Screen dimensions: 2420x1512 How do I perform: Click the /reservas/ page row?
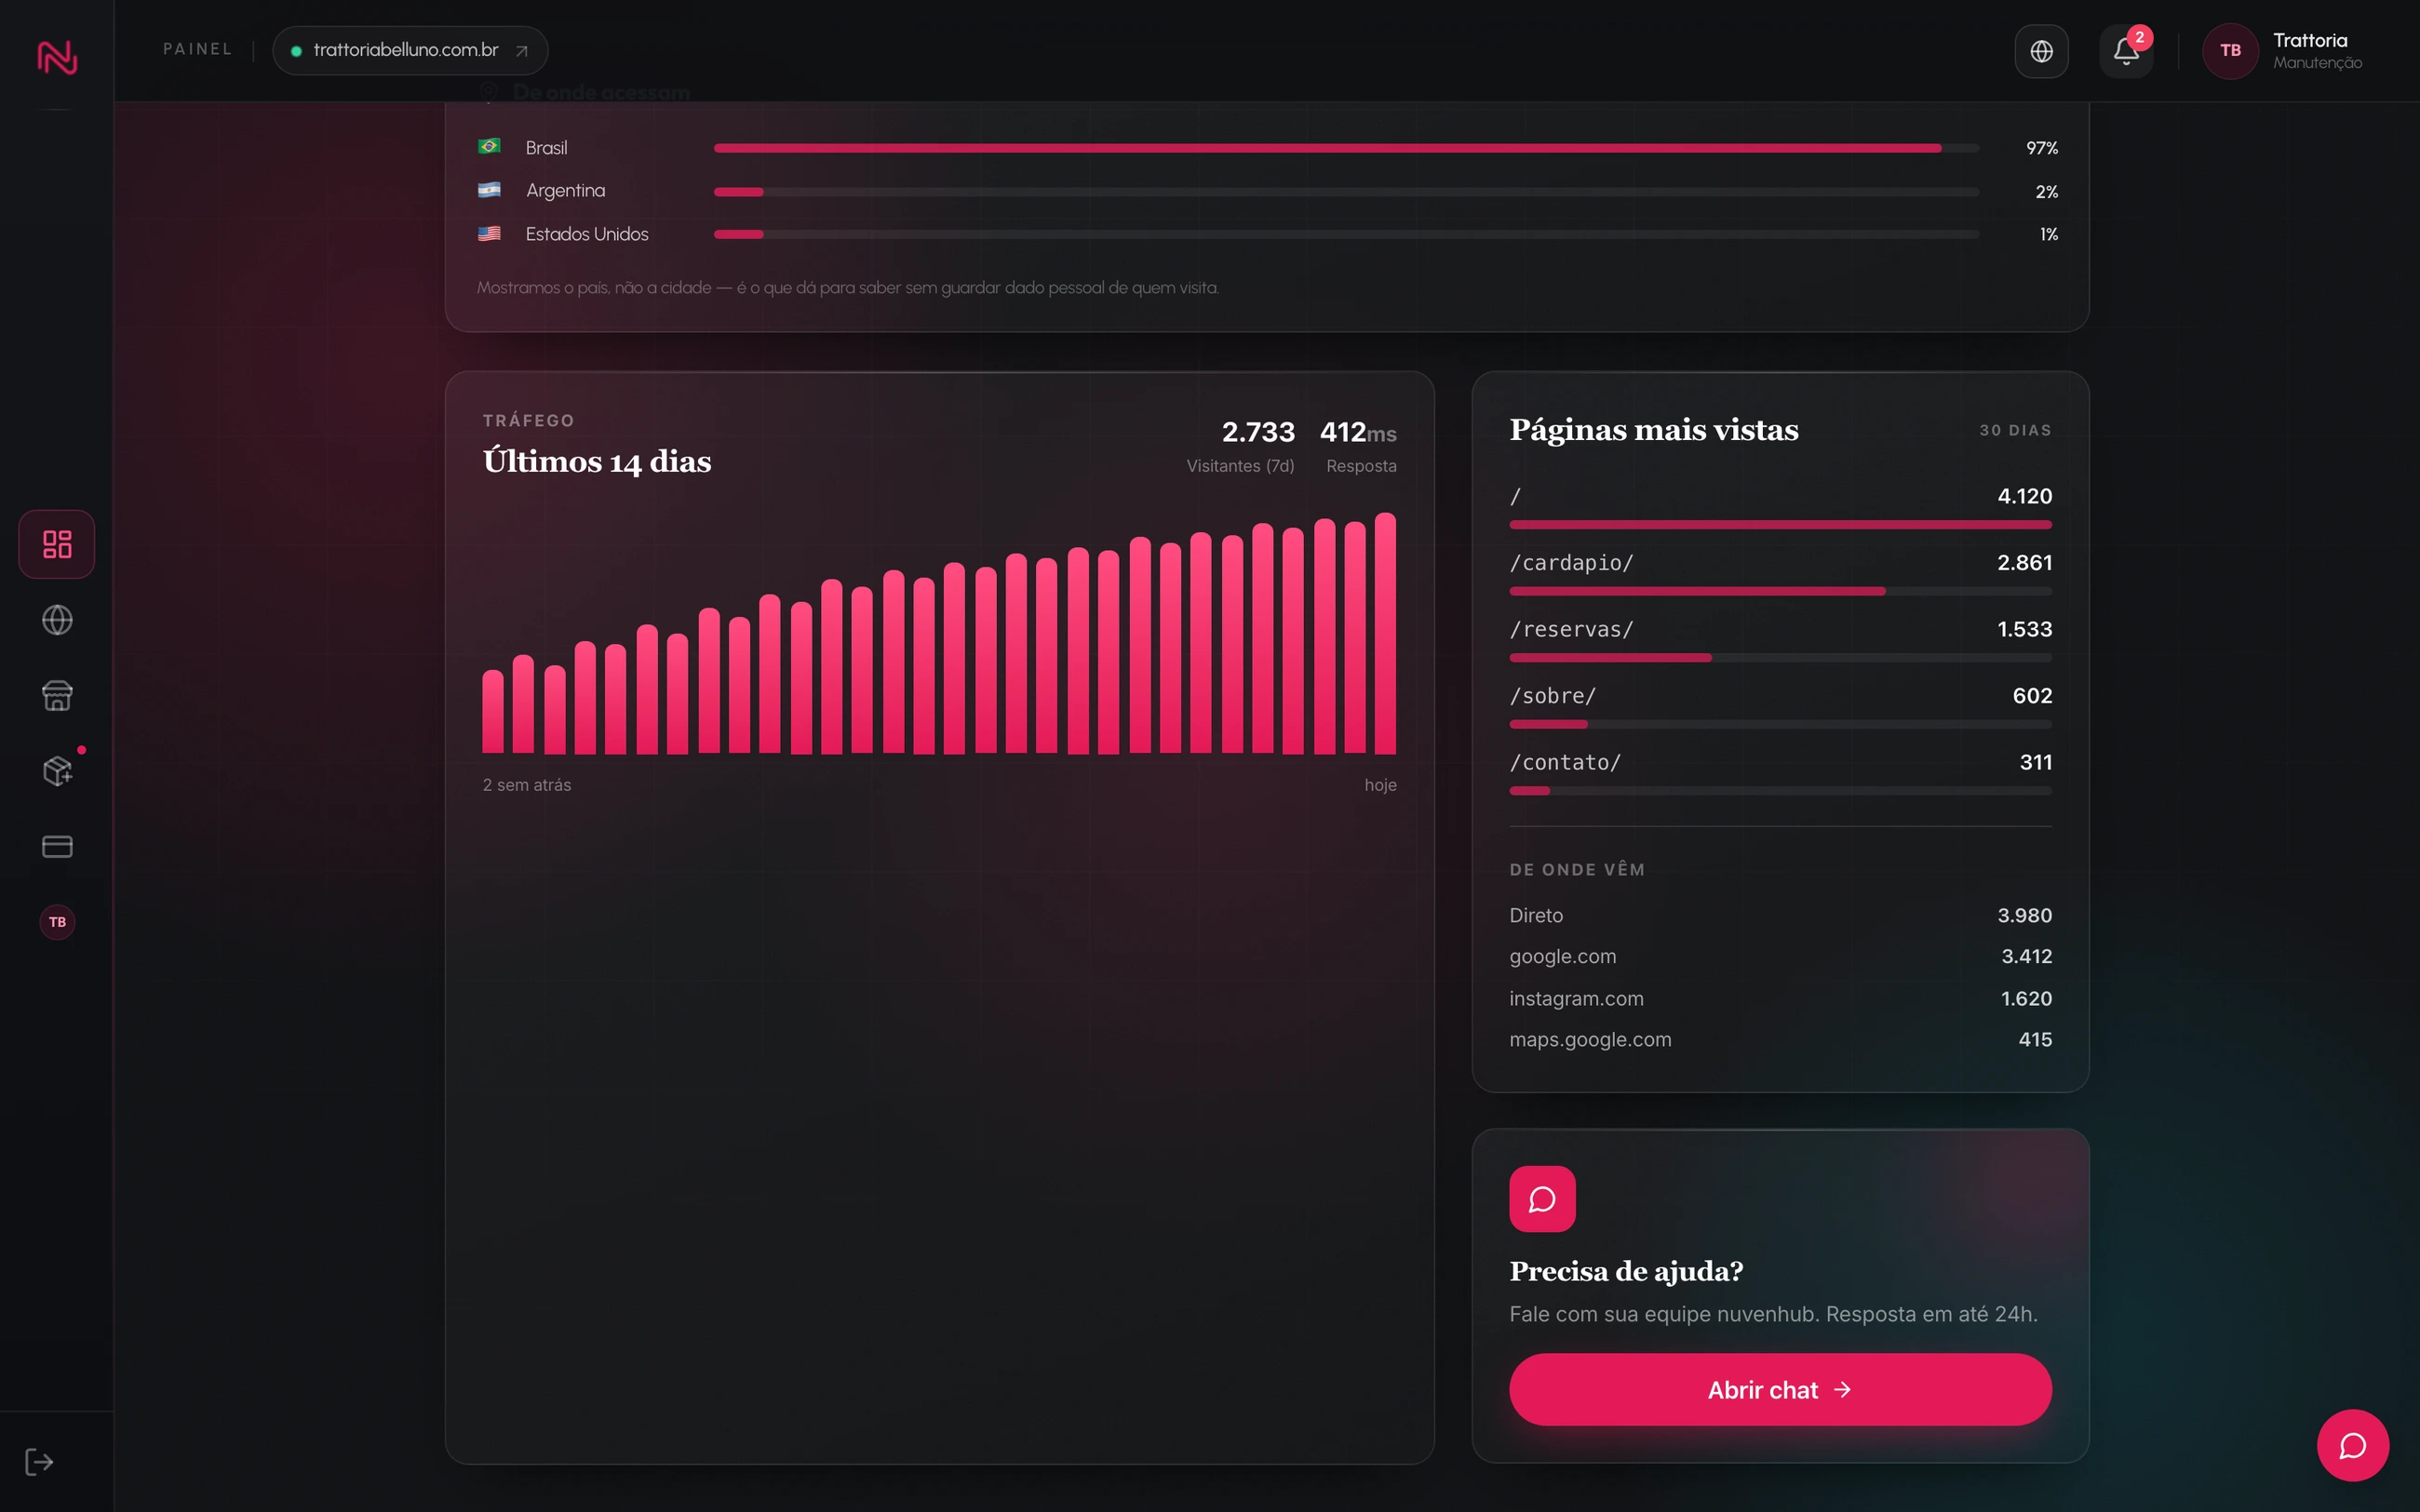pyautogui.click(x=1780, y=640)
